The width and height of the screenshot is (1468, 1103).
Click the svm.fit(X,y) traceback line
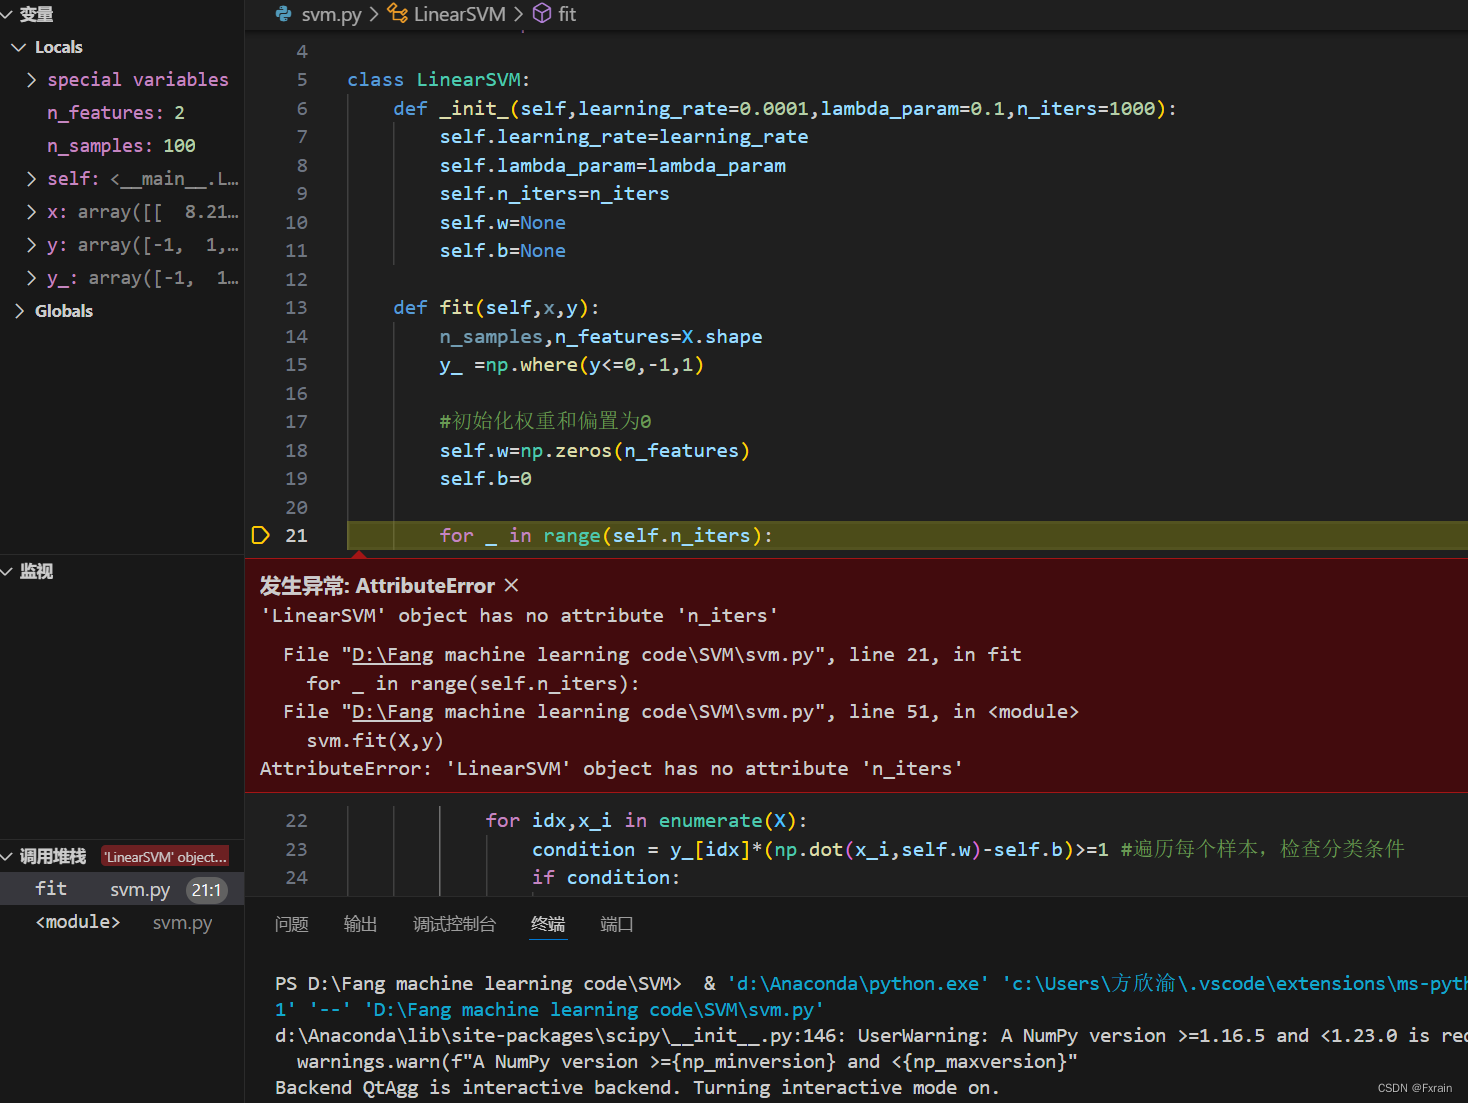point(375,741)
